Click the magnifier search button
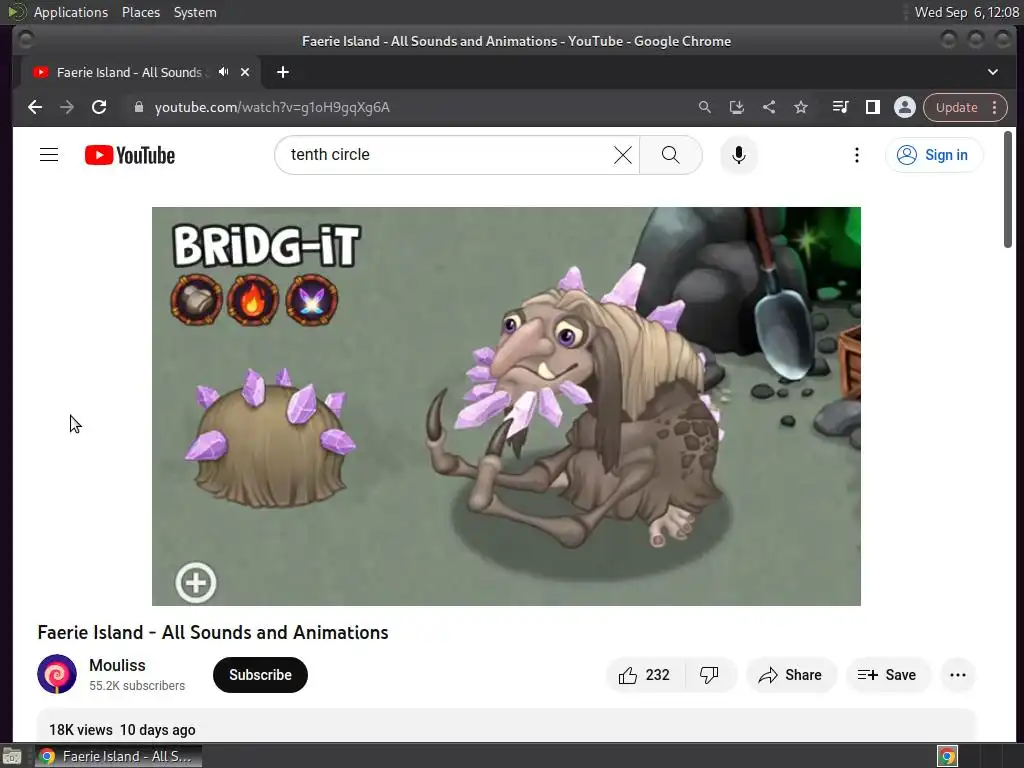The width and height of the screenshot is (1024, 768). [x=671, y=155]
